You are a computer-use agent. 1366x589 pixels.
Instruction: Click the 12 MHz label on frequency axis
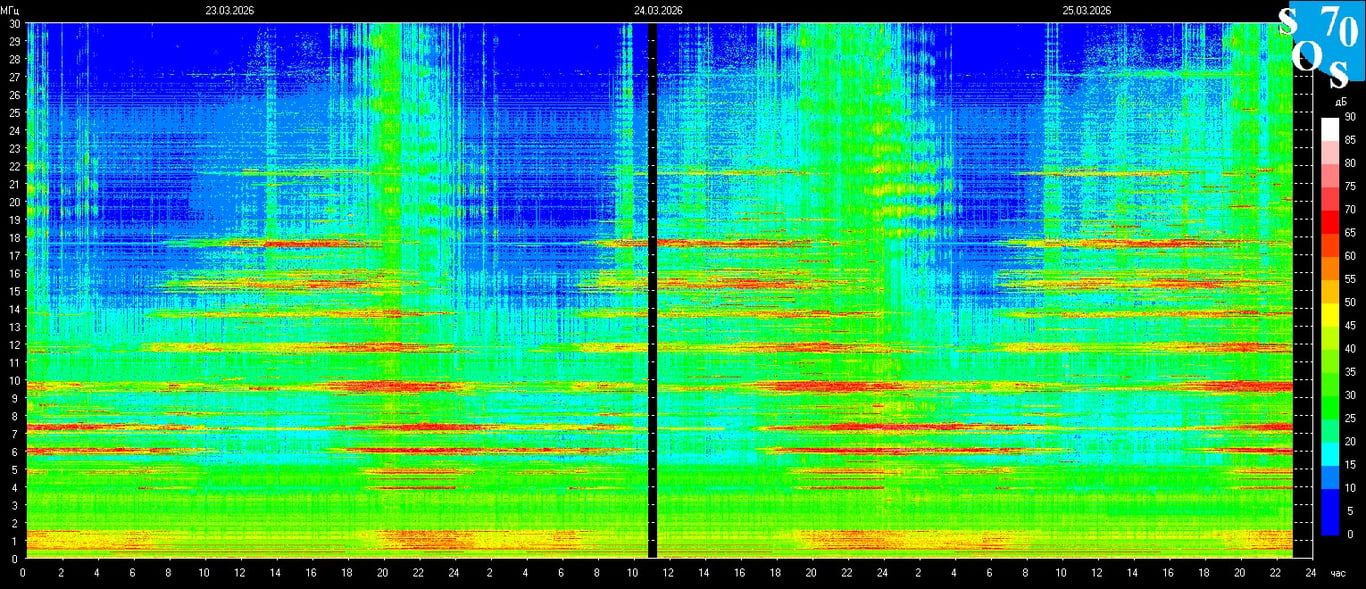15,345
